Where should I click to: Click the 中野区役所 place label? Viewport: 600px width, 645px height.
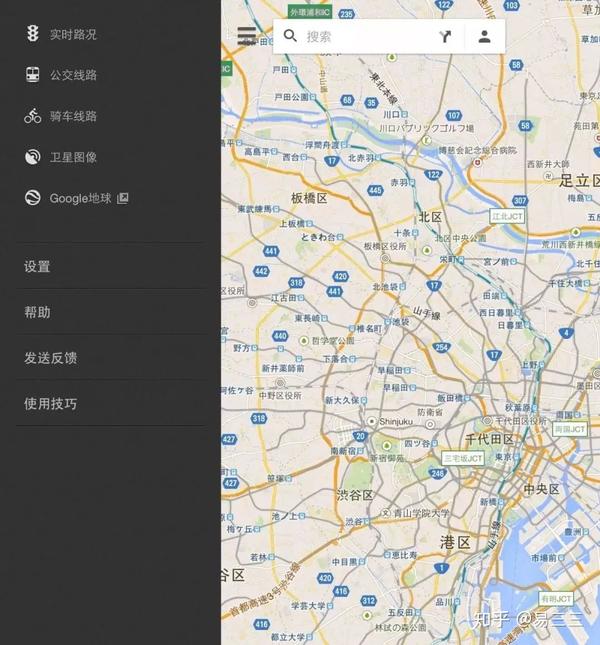coord(280,395)
